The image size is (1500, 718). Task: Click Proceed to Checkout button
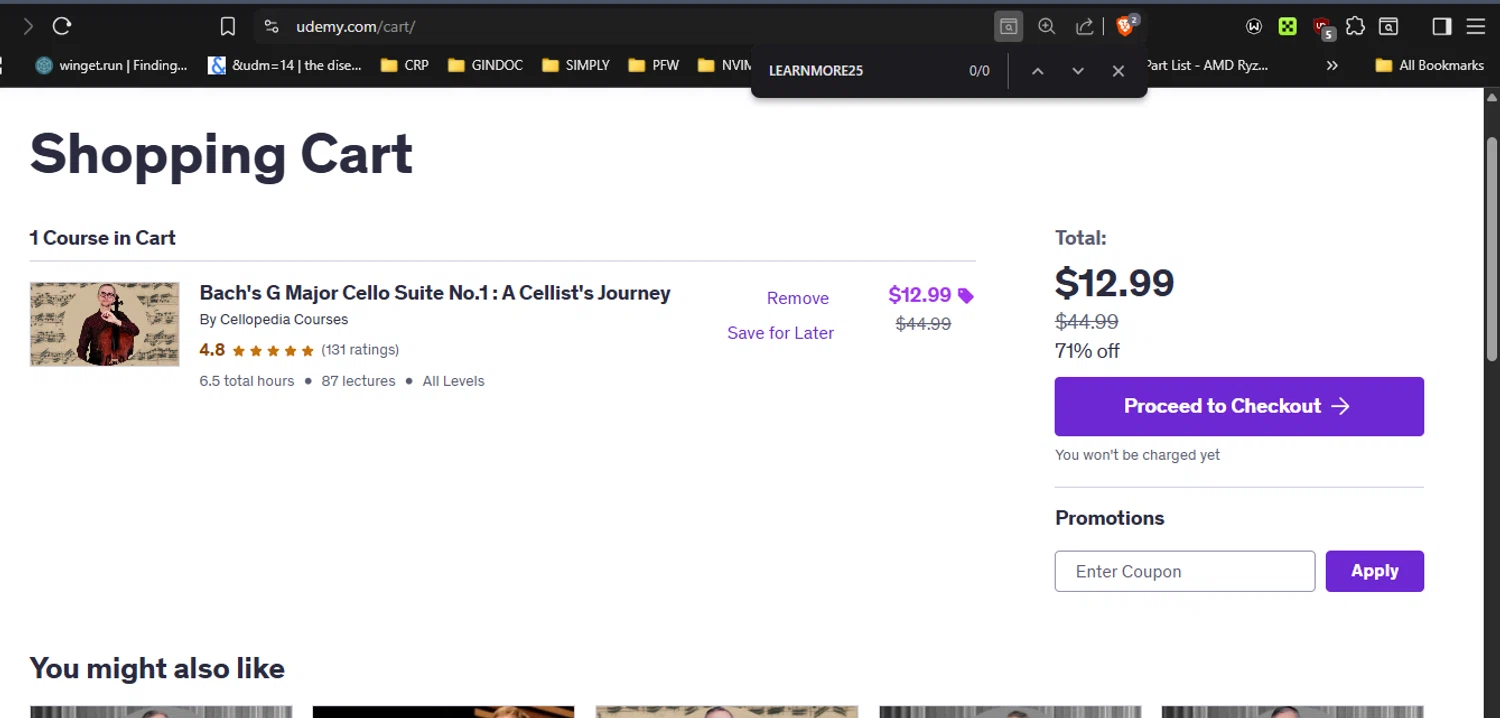point(1239,406)
